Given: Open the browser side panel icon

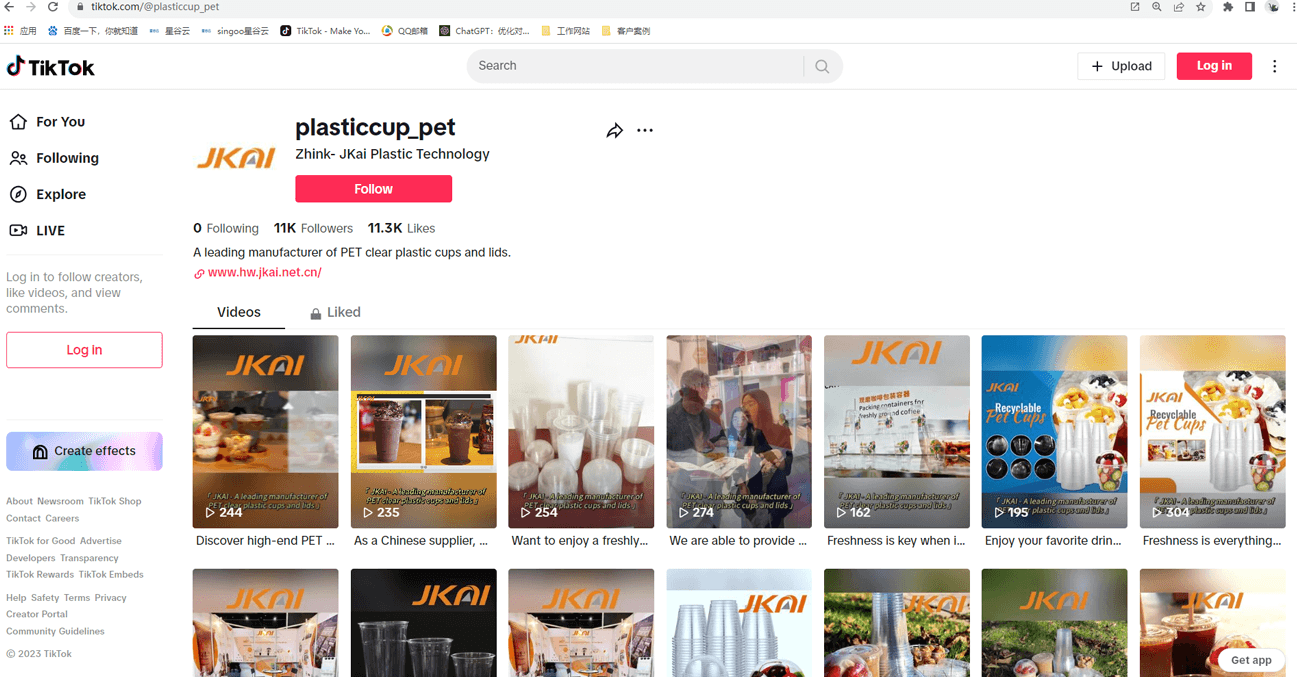Looking at the screenshot, I should pos(1250,7).
